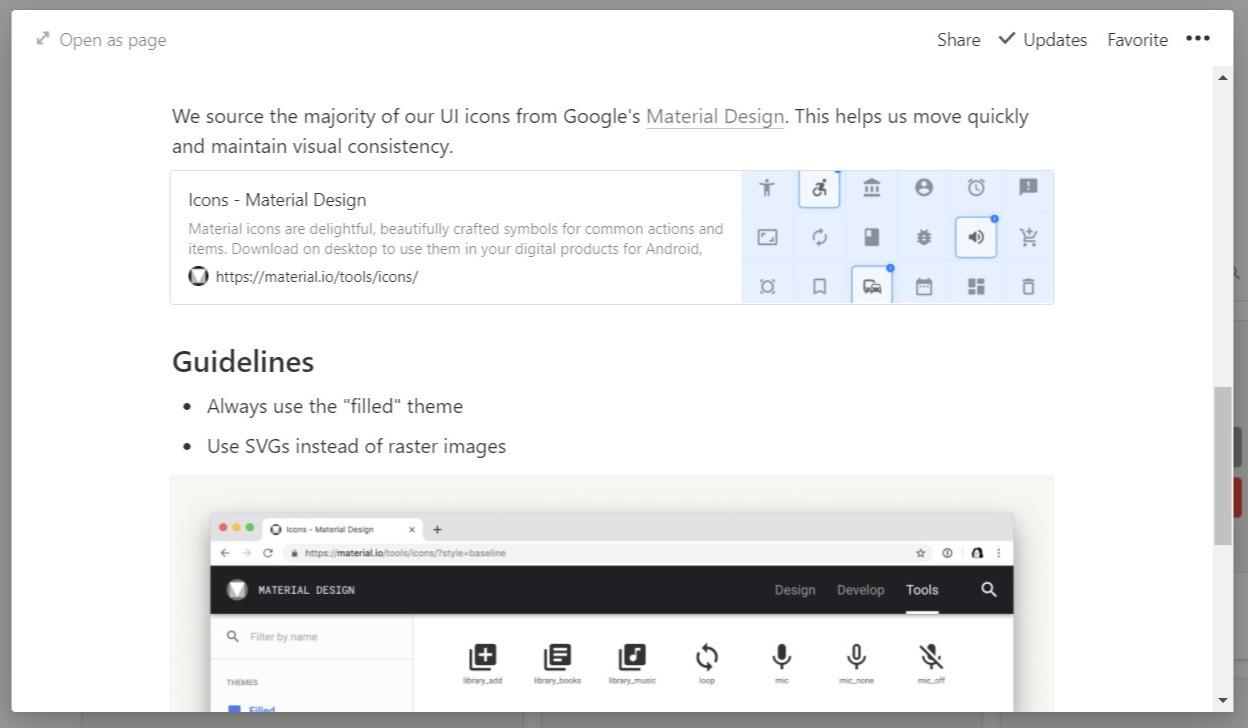The height and width of the screenshot is (728, 1248).
Task: Click the vertical scrollbar thumb
Action: click(x=1223, y=465)
